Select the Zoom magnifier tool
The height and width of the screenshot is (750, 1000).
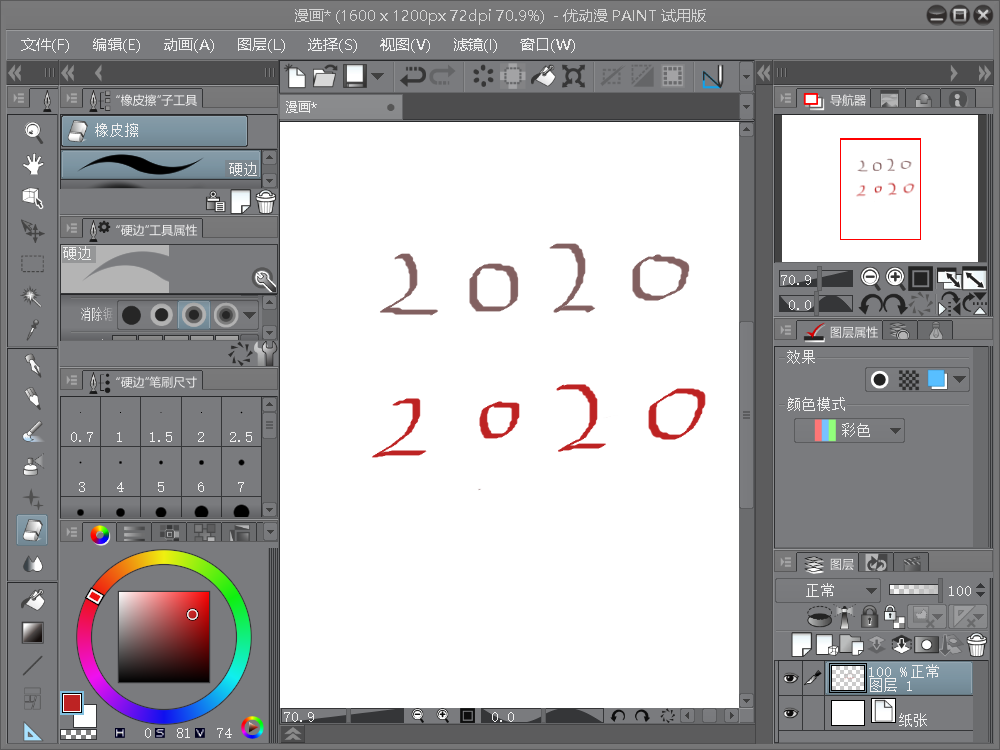tap(33, 132)
